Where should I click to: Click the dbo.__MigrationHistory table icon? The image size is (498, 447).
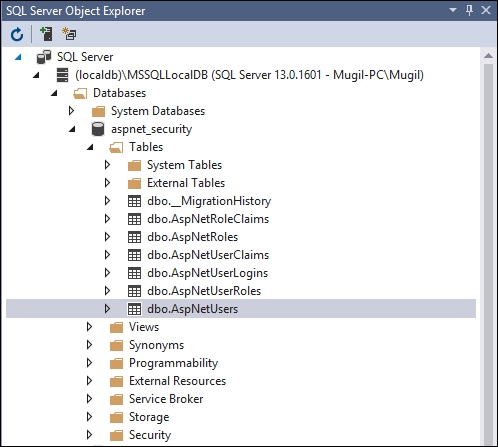click(134, 201)
